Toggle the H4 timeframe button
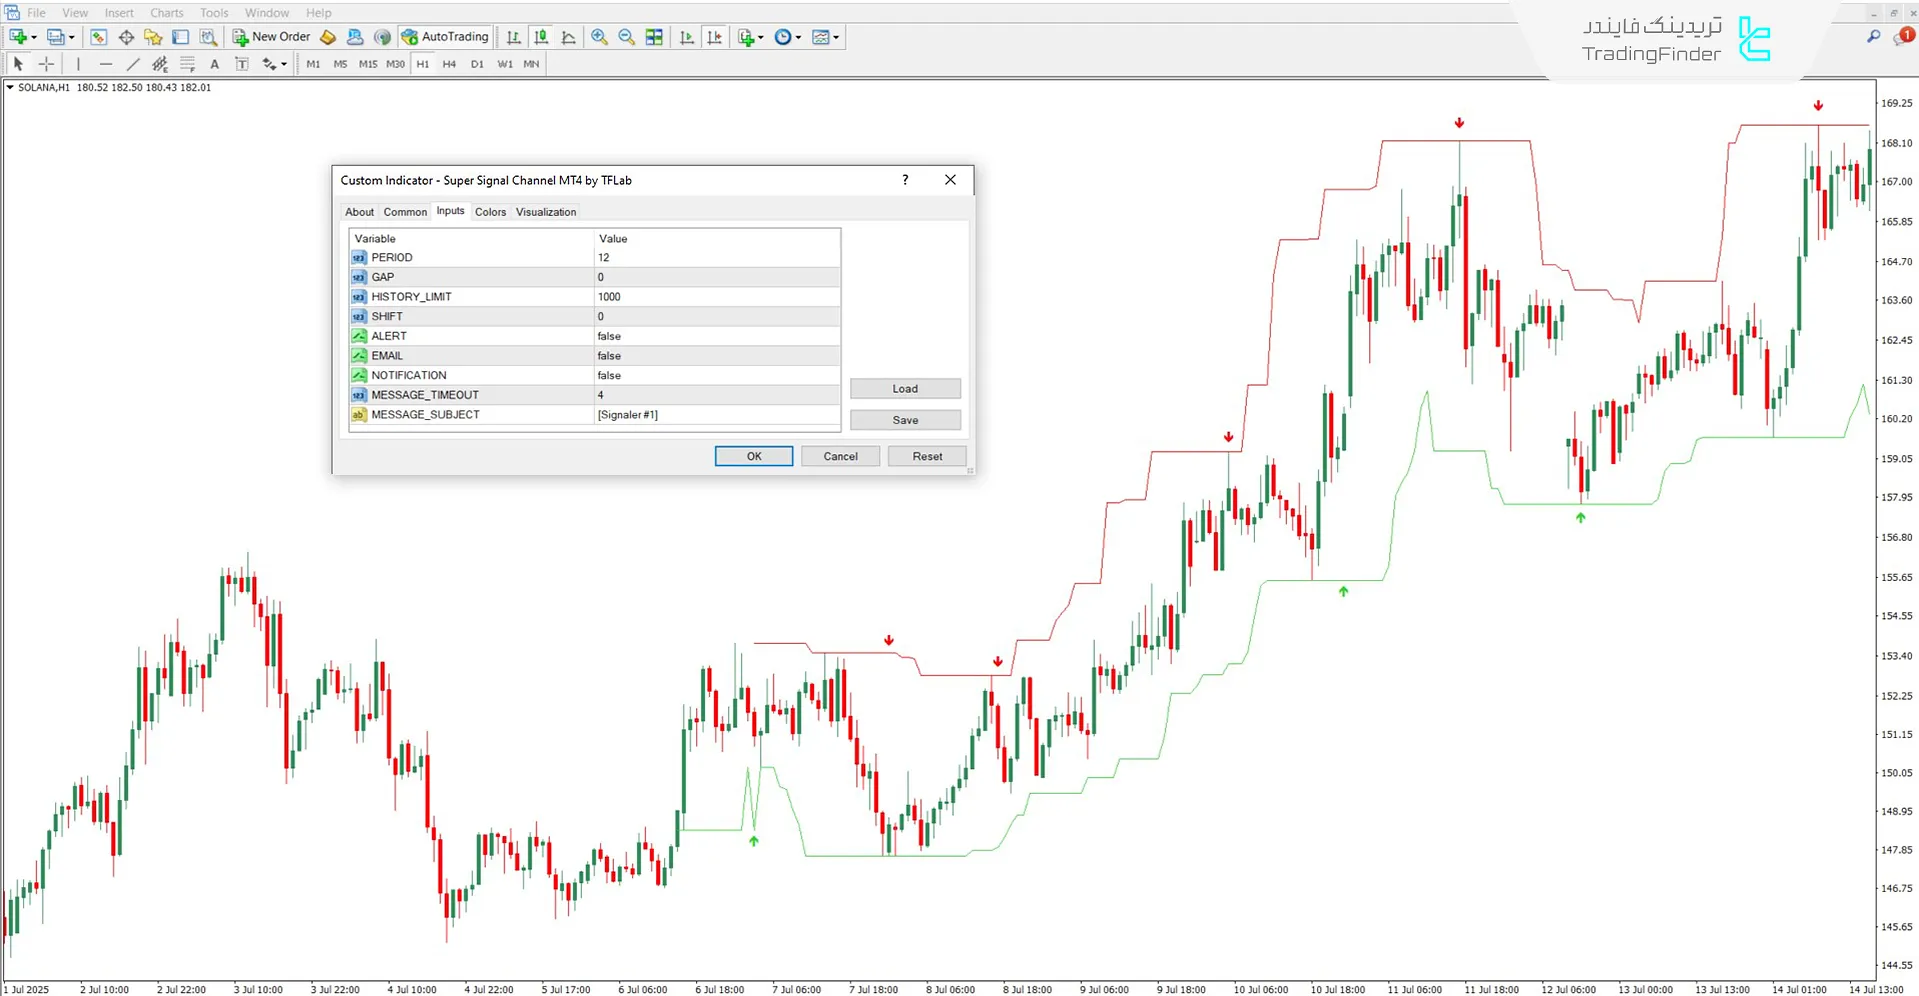 point(449,64)
